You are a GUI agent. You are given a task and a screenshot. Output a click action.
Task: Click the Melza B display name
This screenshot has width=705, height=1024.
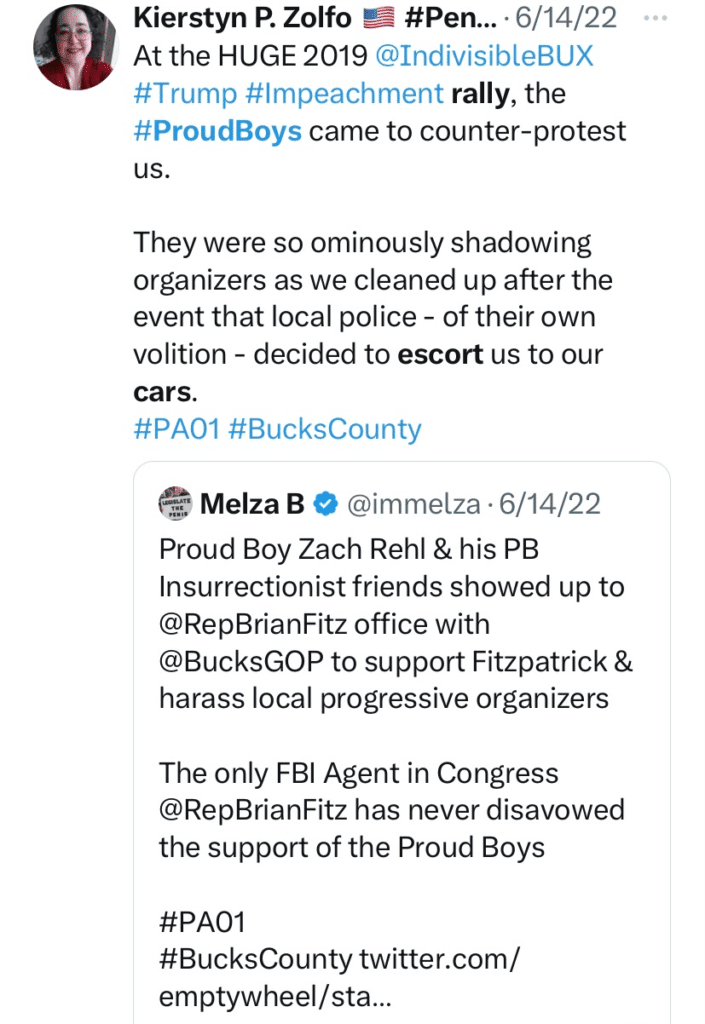coord(252,504)
